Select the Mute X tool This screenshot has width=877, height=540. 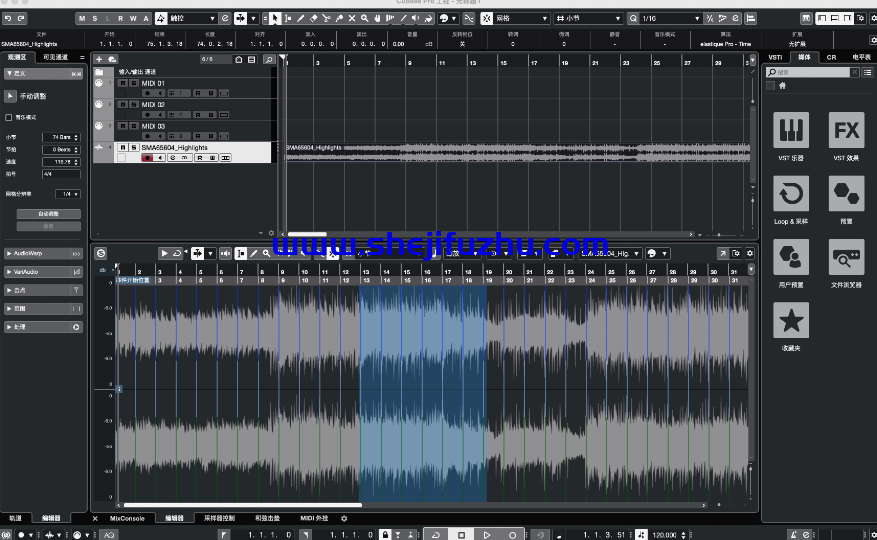(x=352, y=18)
